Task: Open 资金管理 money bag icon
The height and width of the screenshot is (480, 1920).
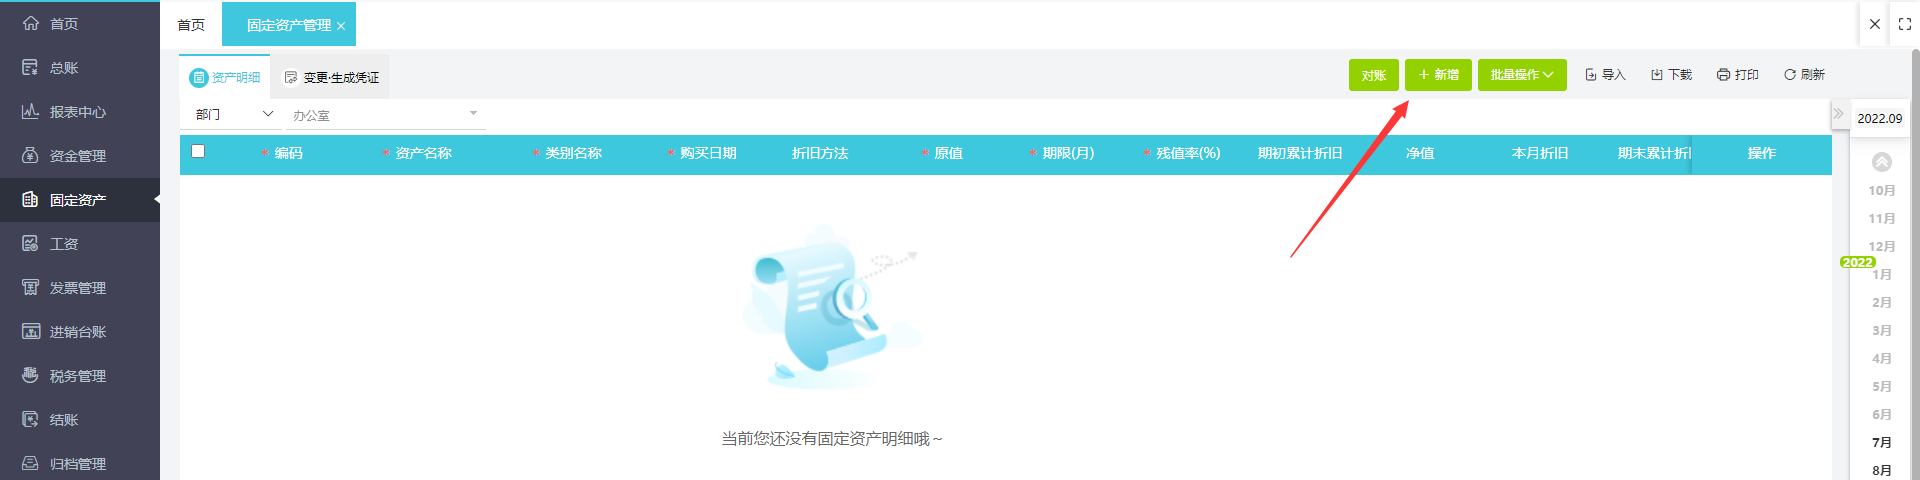Action: click(31, 155)
